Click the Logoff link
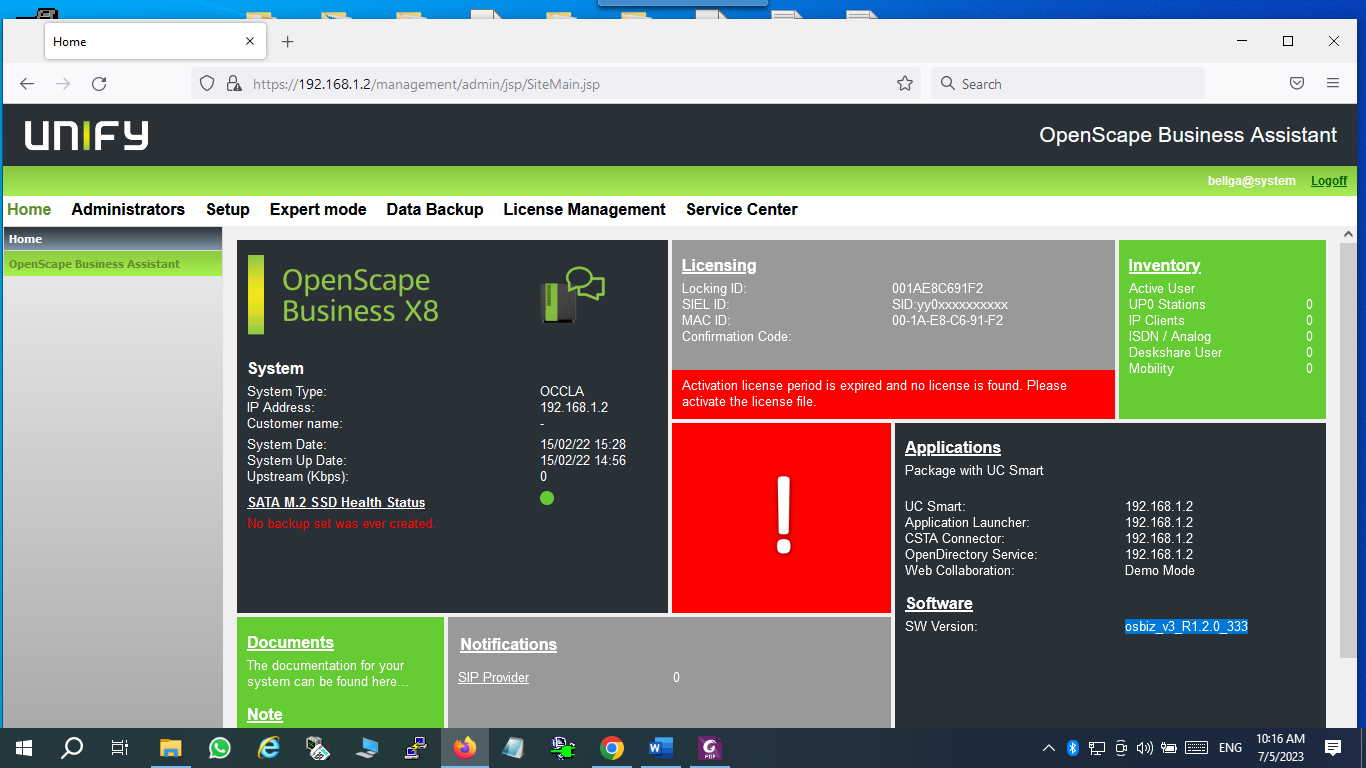This screenshot has width=1366, height=768. (x=1329, y=181)
